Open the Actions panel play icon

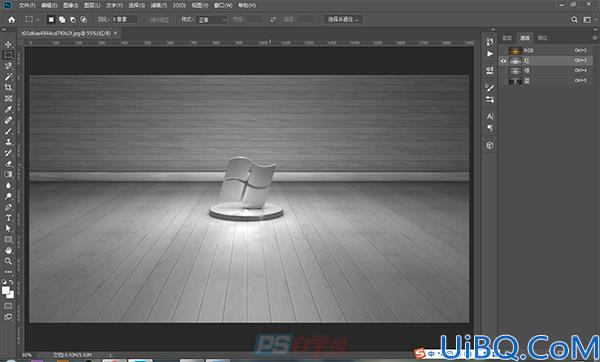point(490,54)
